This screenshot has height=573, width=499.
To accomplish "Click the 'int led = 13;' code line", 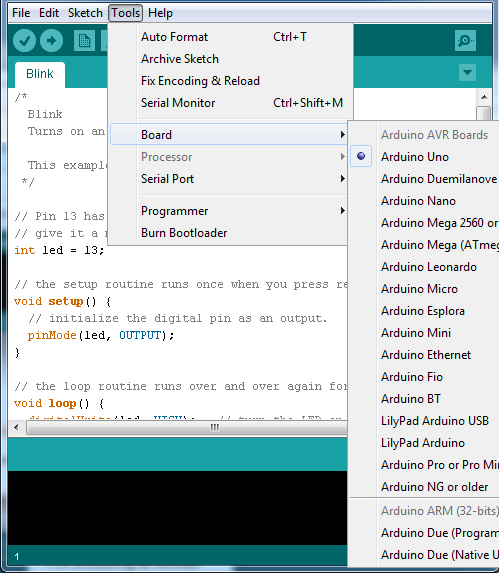I will [59, 250].
